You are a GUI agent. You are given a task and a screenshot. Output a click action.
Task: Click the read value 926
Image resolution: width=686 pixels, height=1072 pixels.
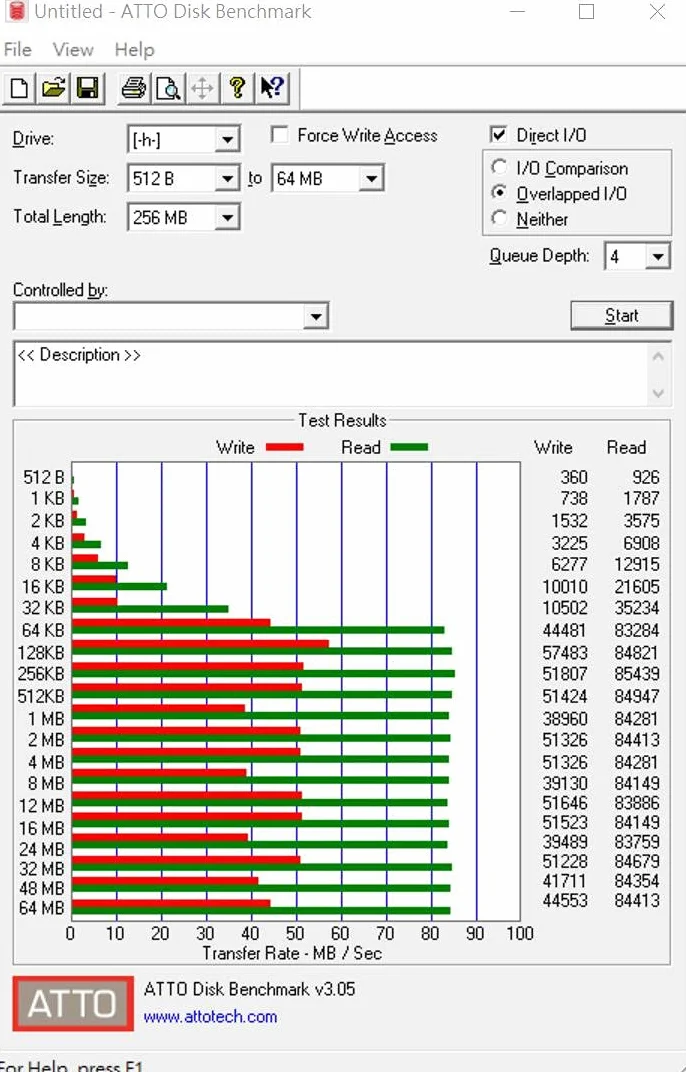(646, 477)
